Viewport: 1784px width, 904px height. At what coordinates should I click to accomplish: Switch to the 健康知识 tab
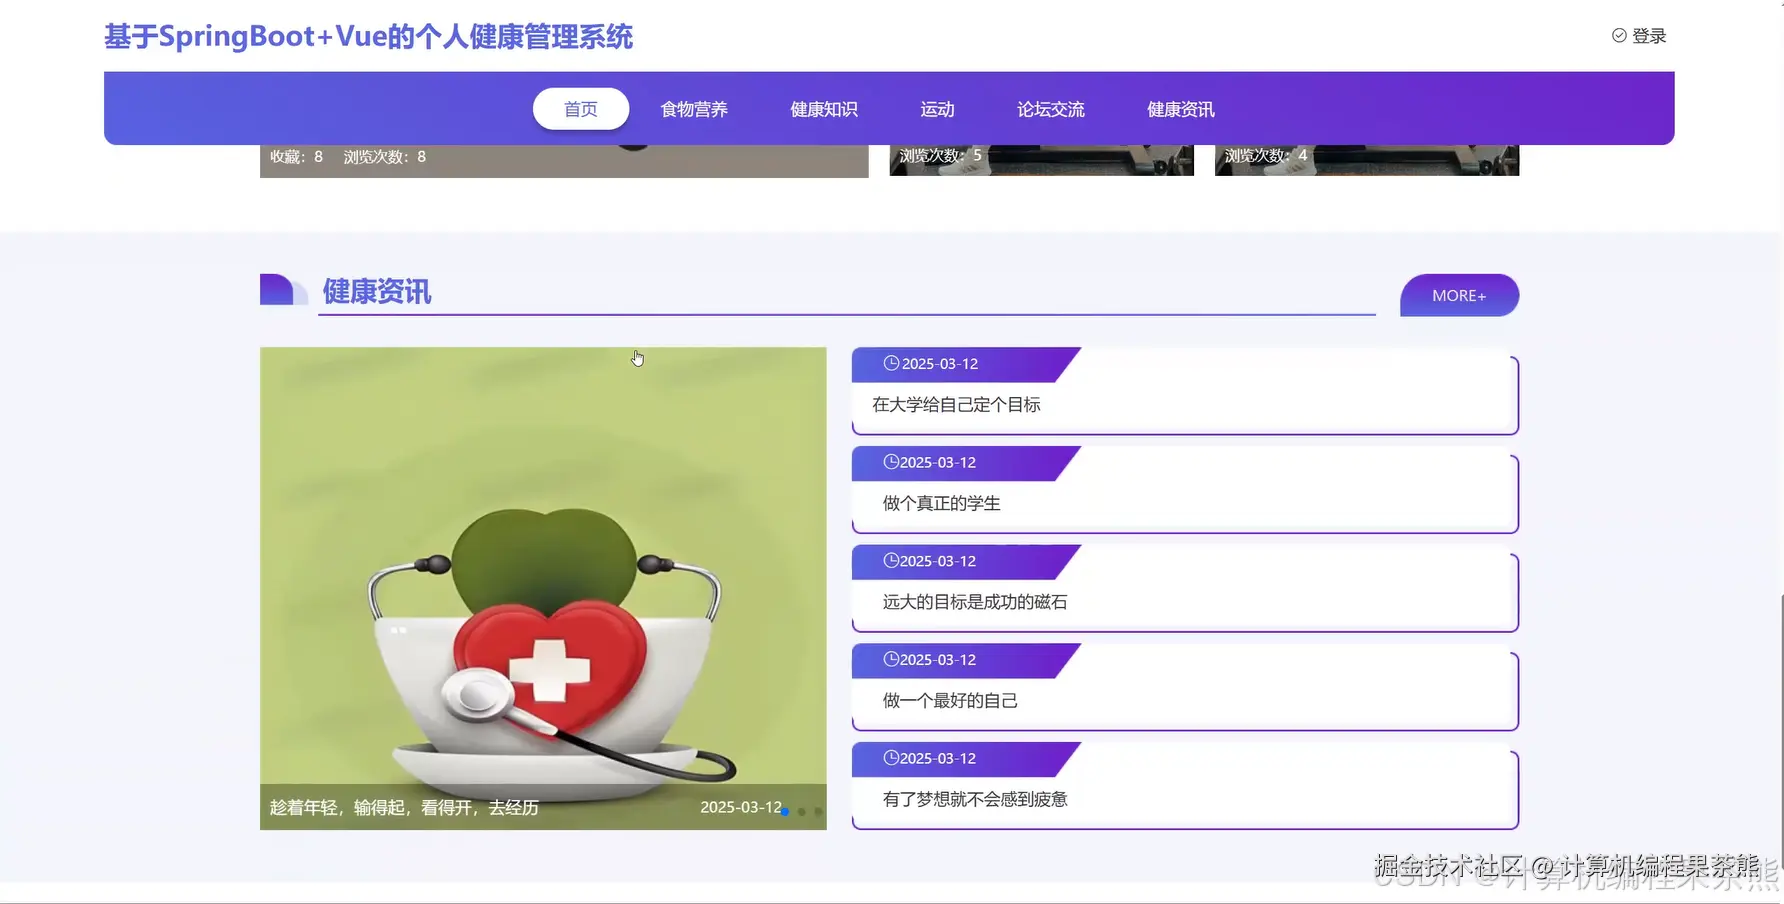(x=823, y=109)
